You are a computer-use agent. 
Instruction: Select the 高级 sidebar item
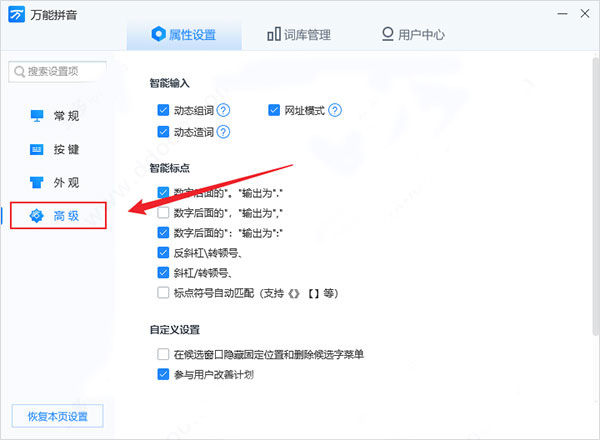58,215
